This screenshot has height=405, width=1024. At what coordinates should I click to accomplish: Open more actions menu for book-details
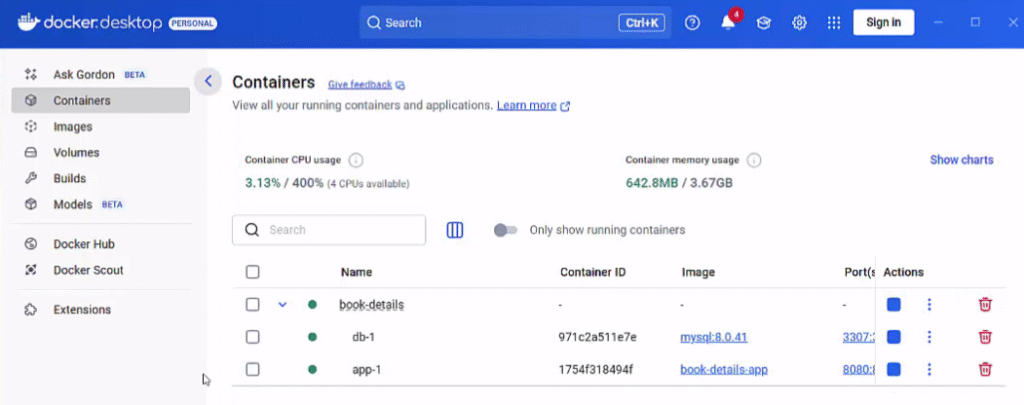point(929,304)
